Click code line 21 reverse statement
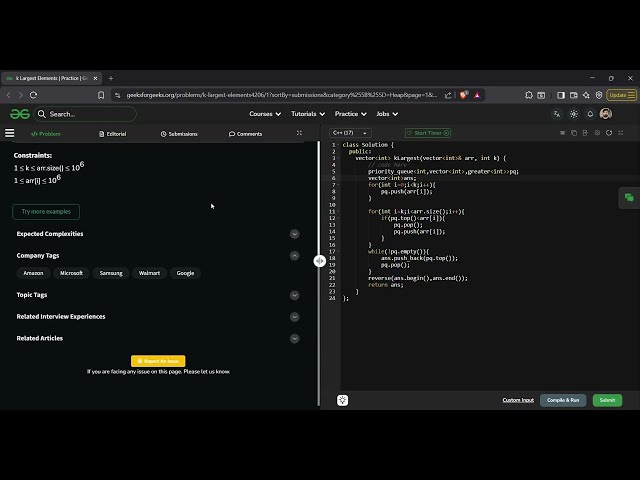The image size is (640, 480). click(418, 278)
